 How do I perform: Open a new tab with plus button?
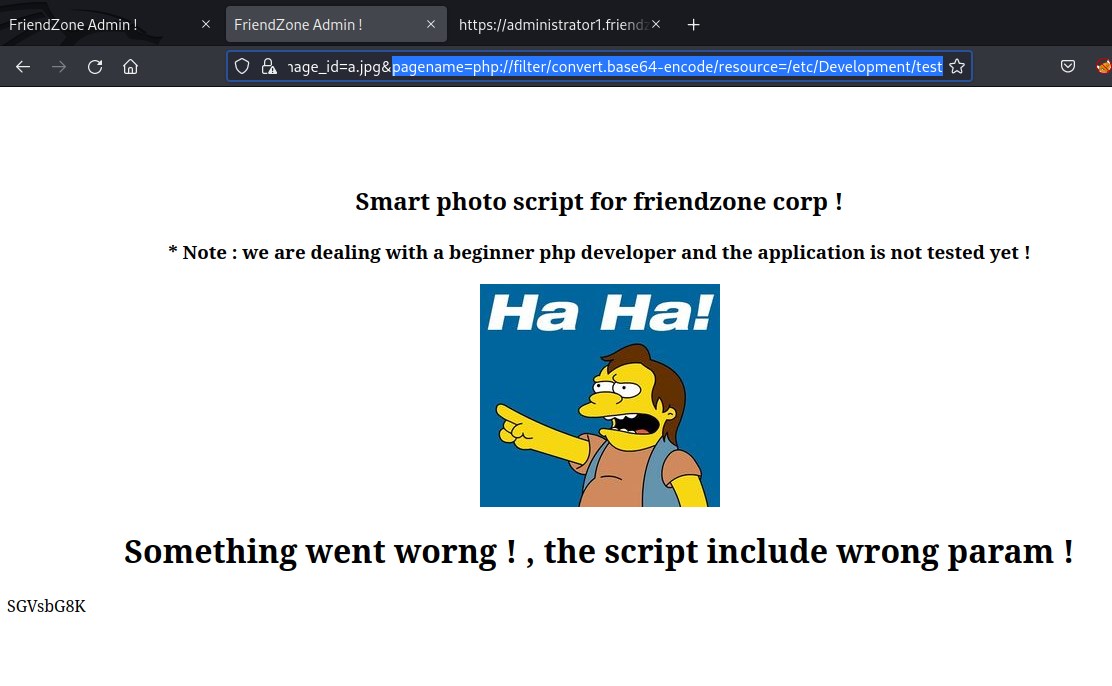coord(694,25)
